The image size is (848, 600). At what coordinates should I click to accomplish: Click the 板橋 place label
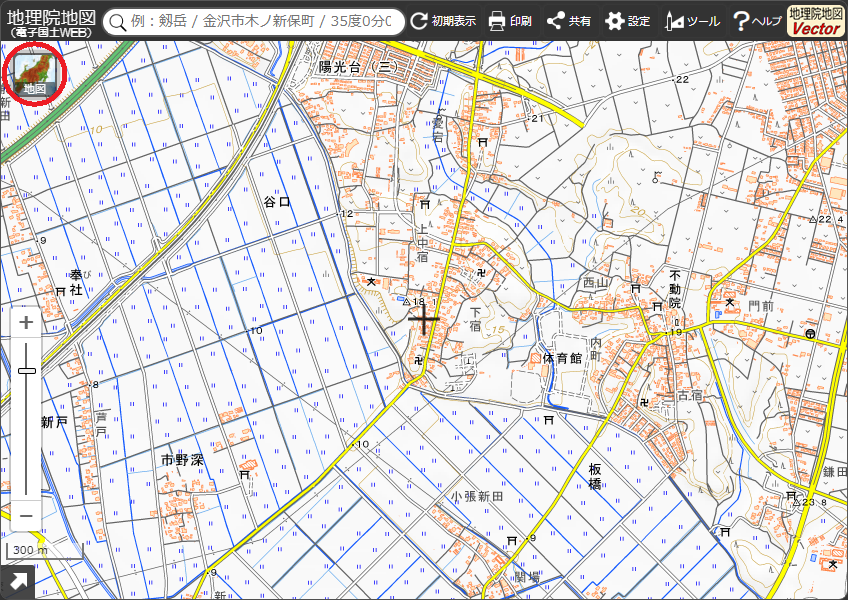[x=595, y=476]
